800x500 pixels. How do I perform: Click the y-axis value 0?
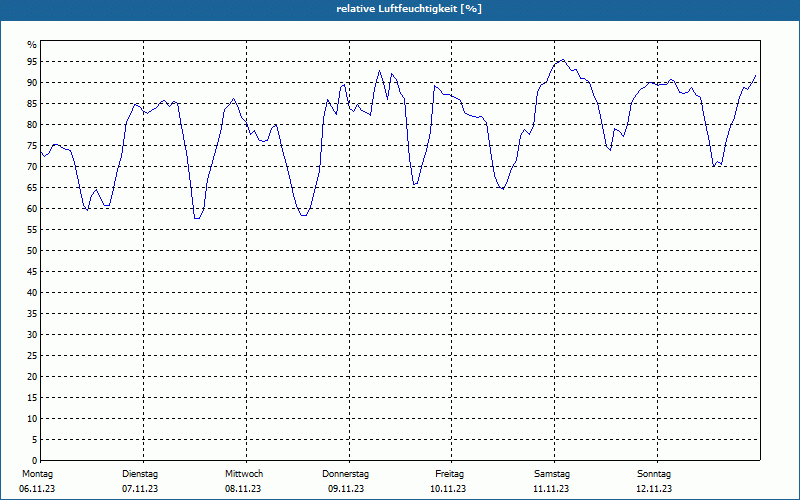(x=35, y=461)
